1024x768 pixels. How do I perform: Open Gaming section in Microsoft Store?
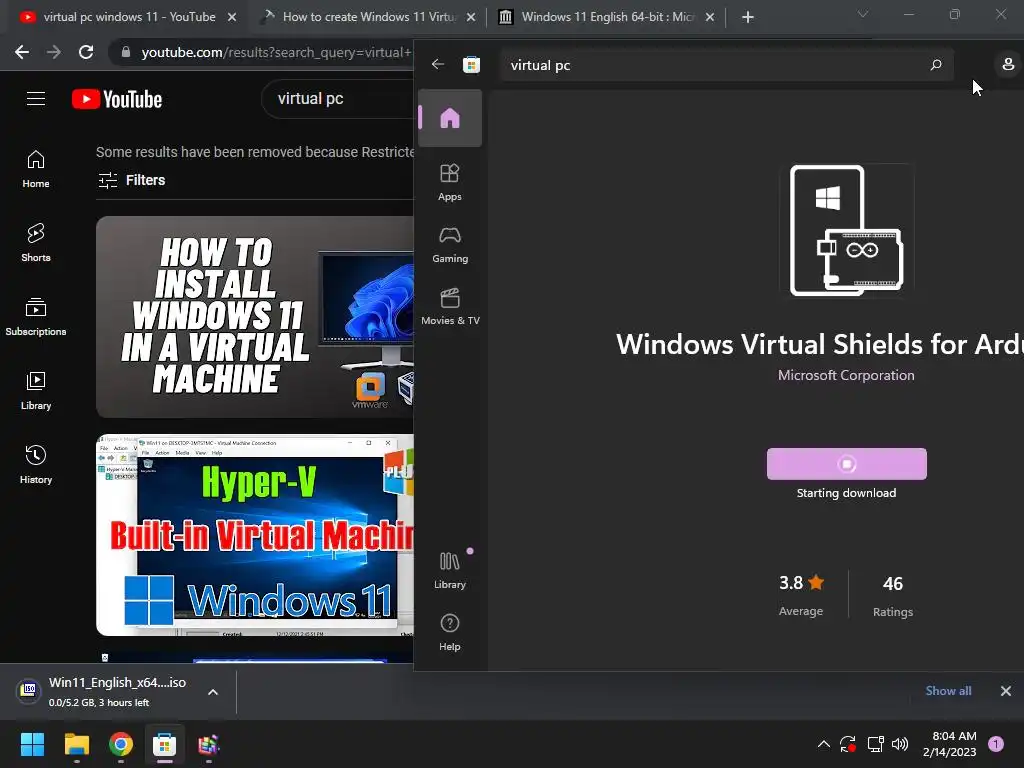pos(450,244)
